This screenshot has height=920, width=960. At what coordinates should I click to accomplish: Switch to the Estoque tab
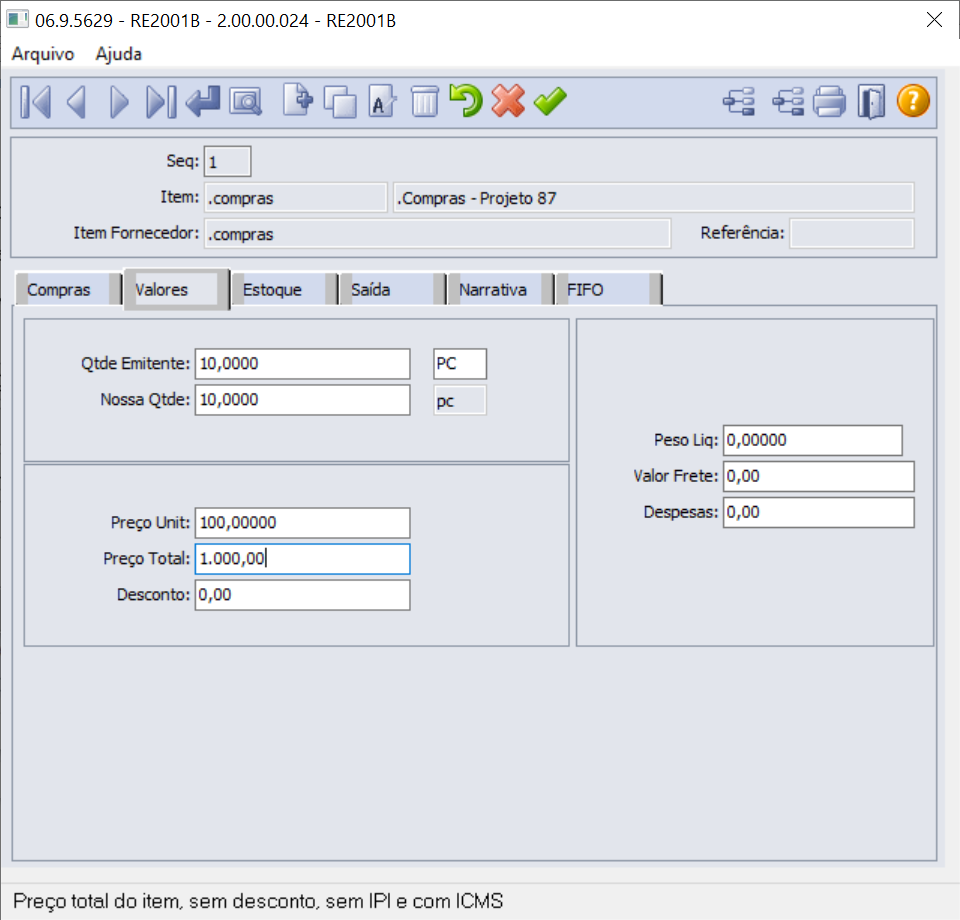tap(285, 290)
